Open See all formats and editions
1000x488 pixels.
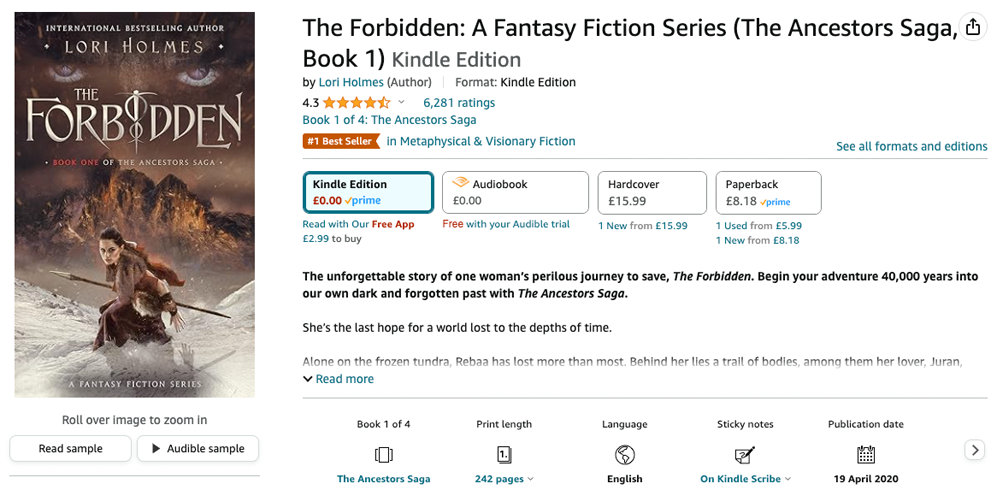911,146
